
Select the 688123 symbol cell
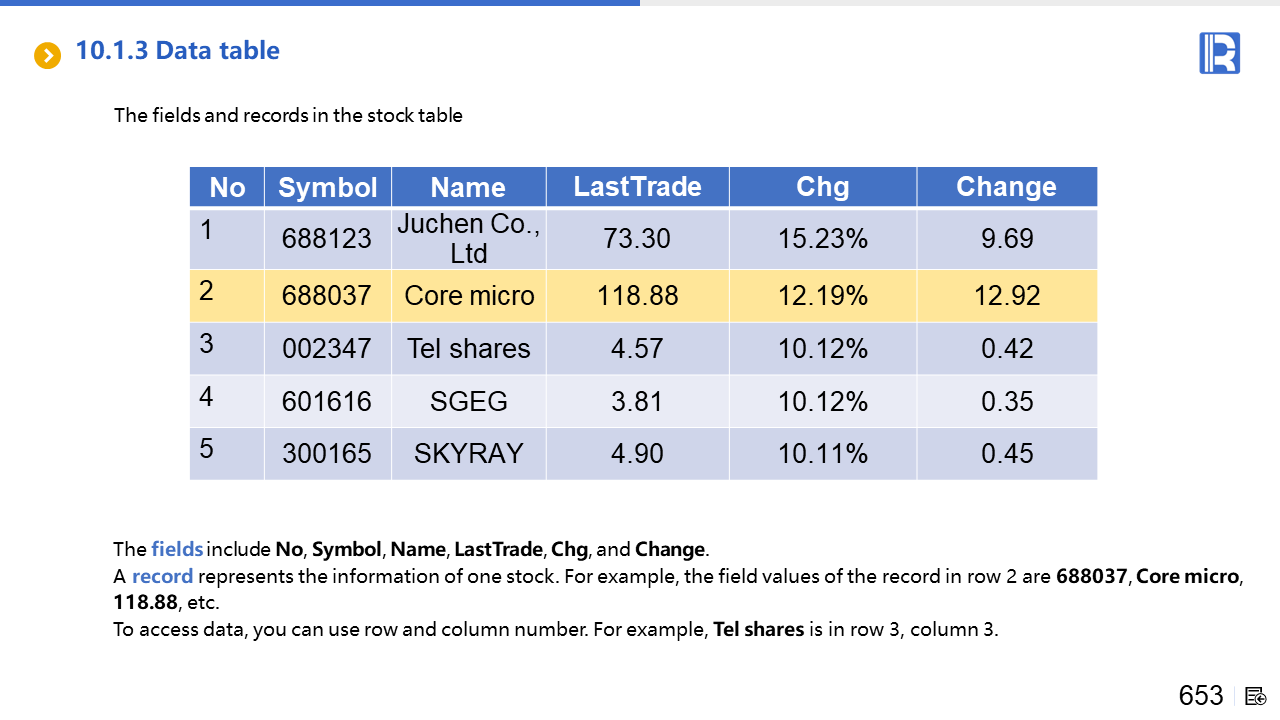(x=327, y=239)
